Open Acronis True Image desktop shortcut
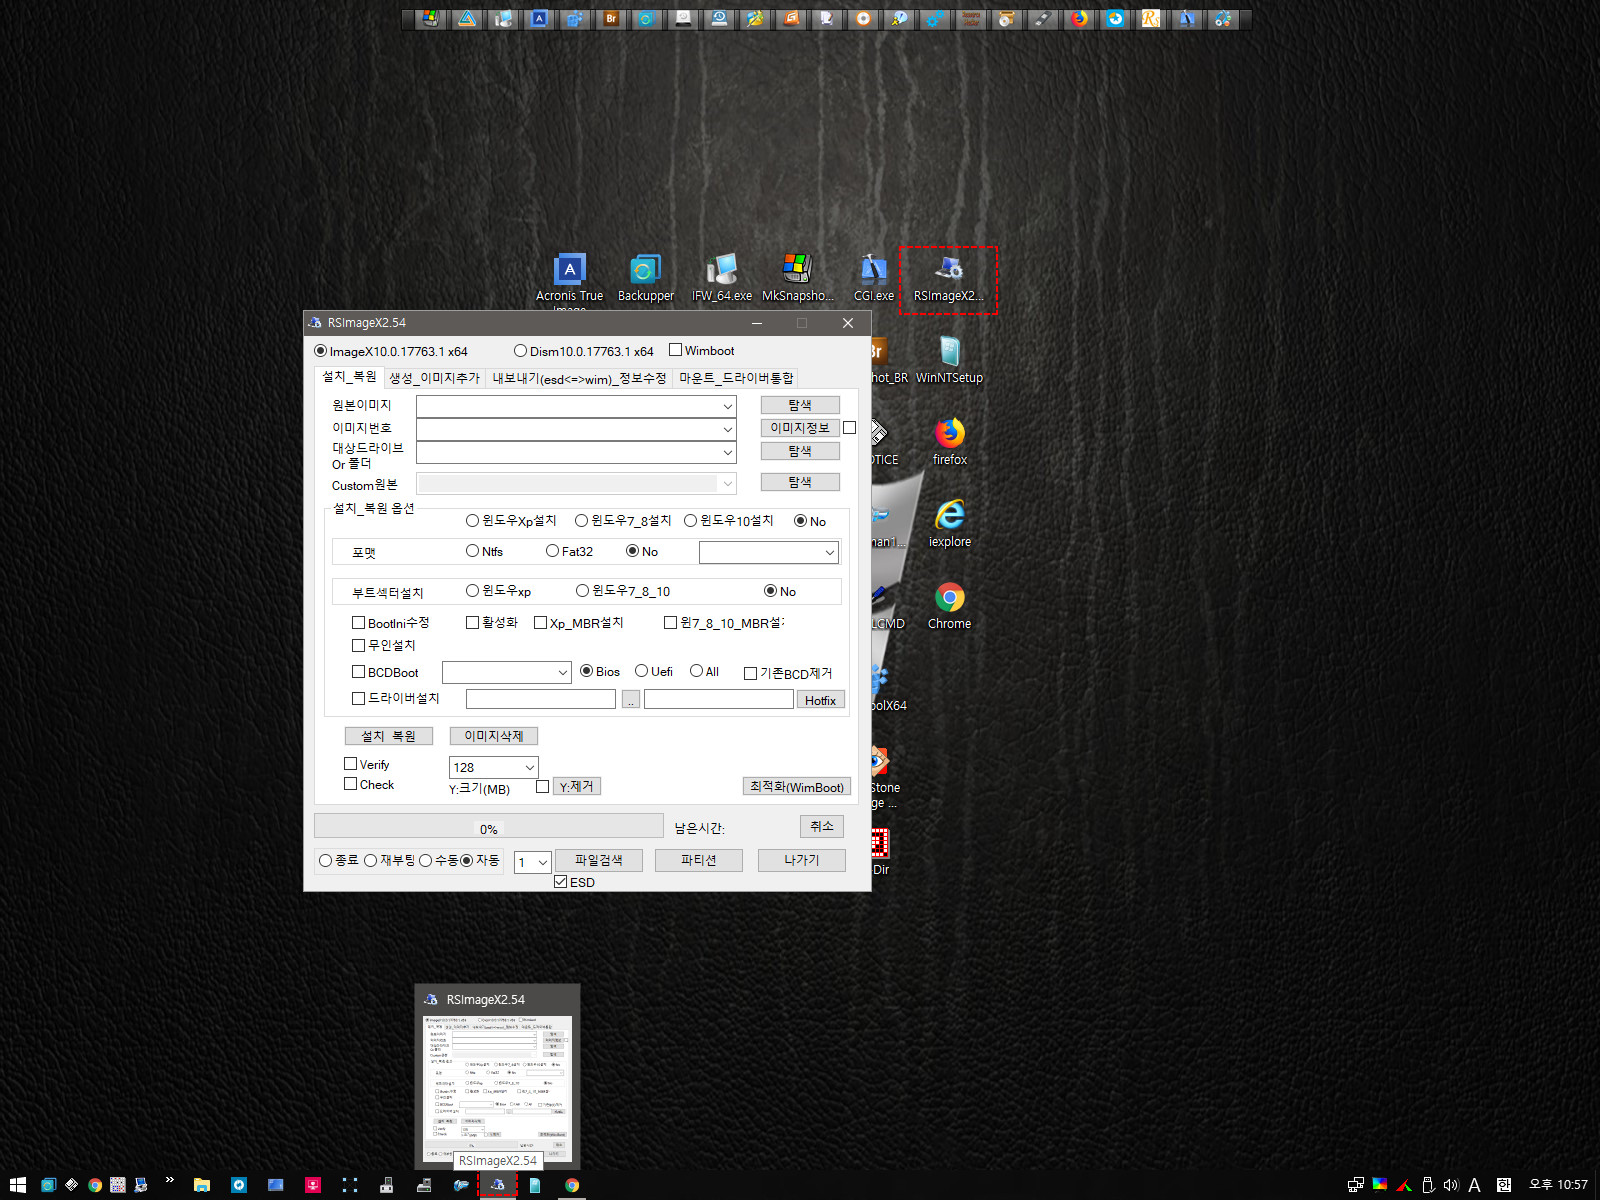This screenshot has height=1200, width=1600. [x=569, y=279]
